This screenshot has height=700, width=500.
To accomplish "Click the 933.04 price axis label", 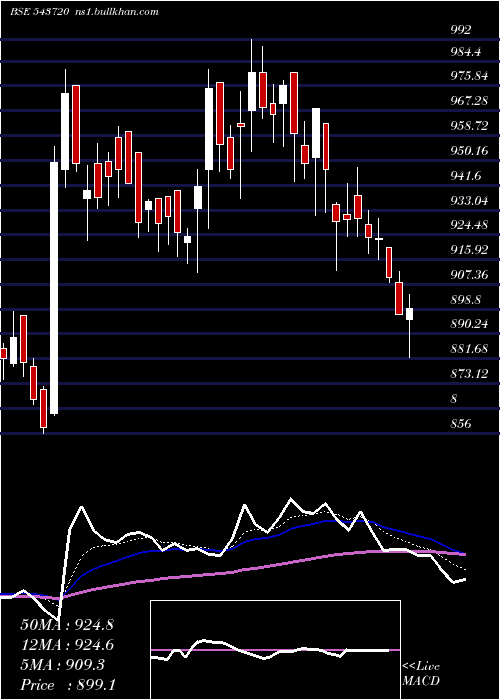I will (469, 201).
